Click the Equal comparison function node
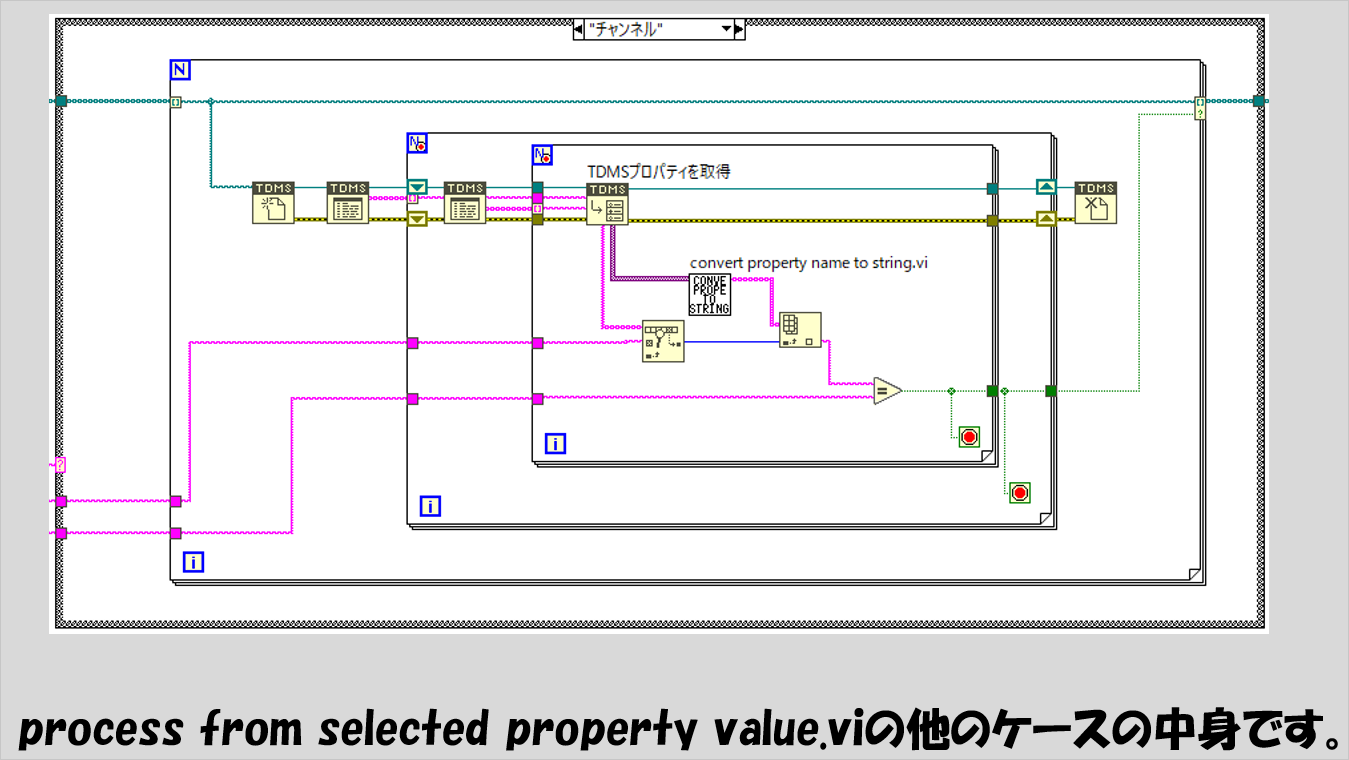This screenshot has height=760, width=1349. point(887,391)
